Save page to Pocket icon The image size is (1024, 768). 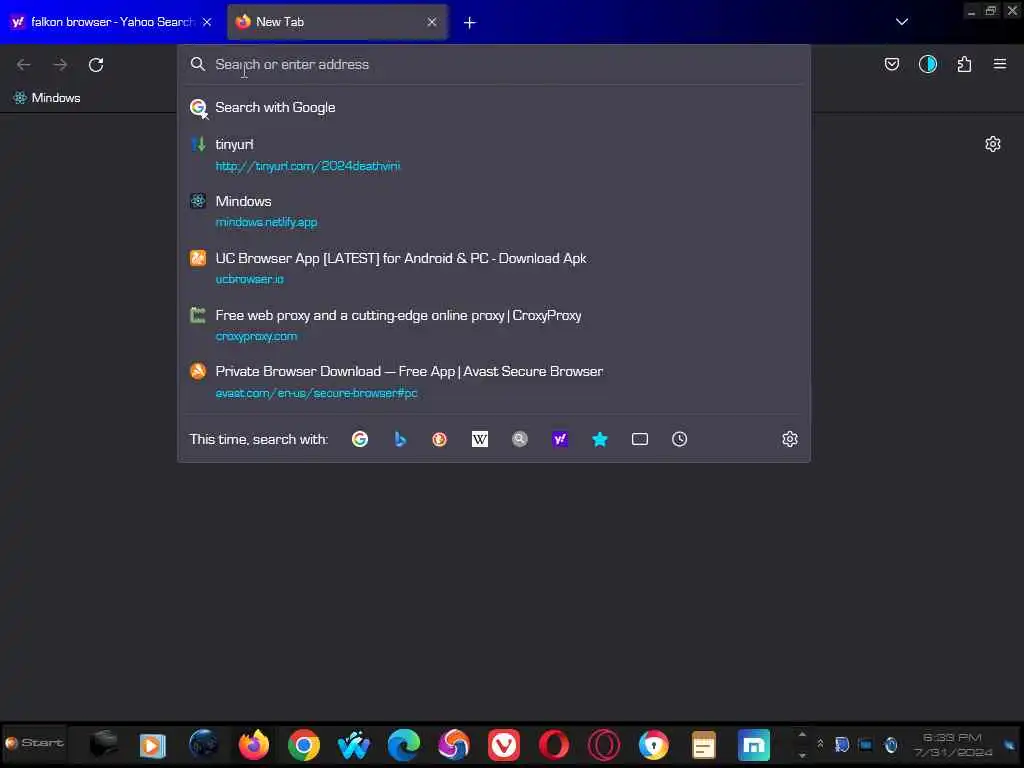[891, 64]
